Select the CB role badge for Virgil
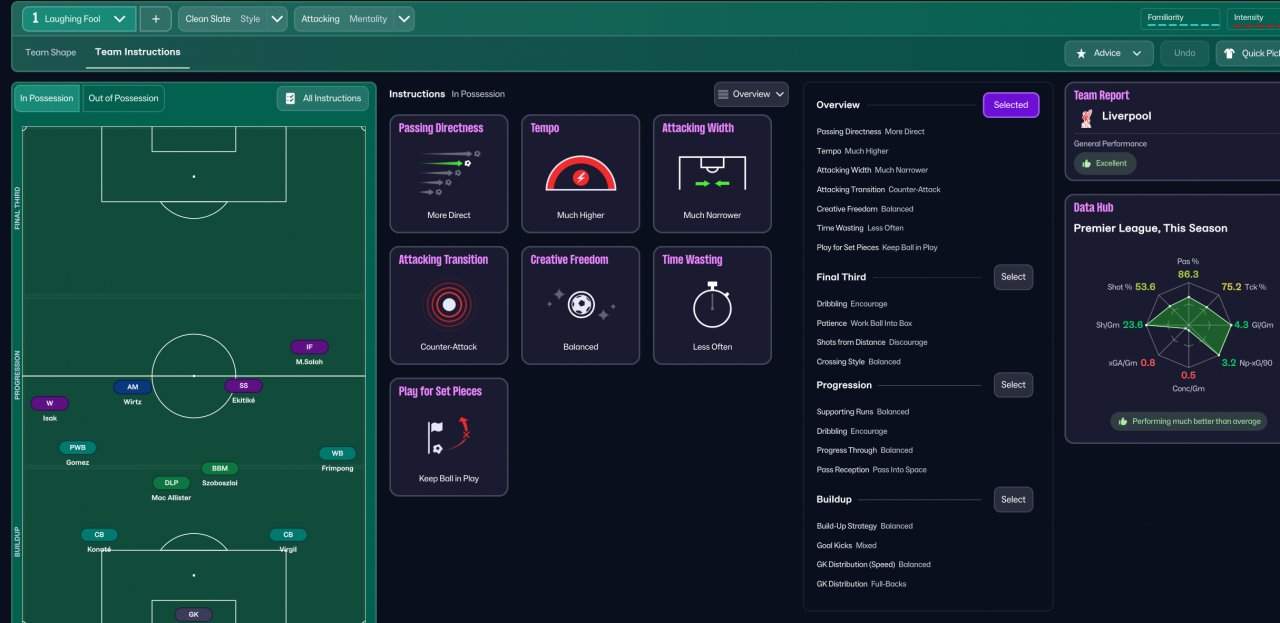The image size is (1280, 623). (288, 535)
